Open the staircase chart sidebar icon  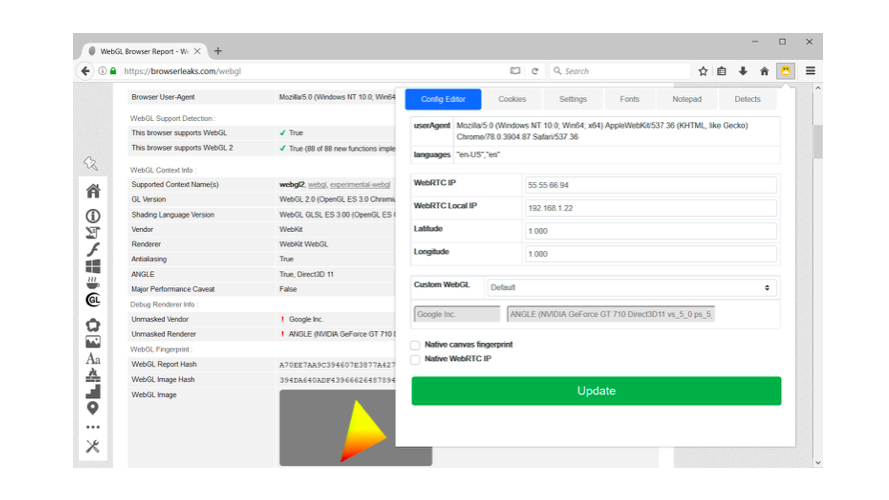pyautogui.click(x=93, y=391)
